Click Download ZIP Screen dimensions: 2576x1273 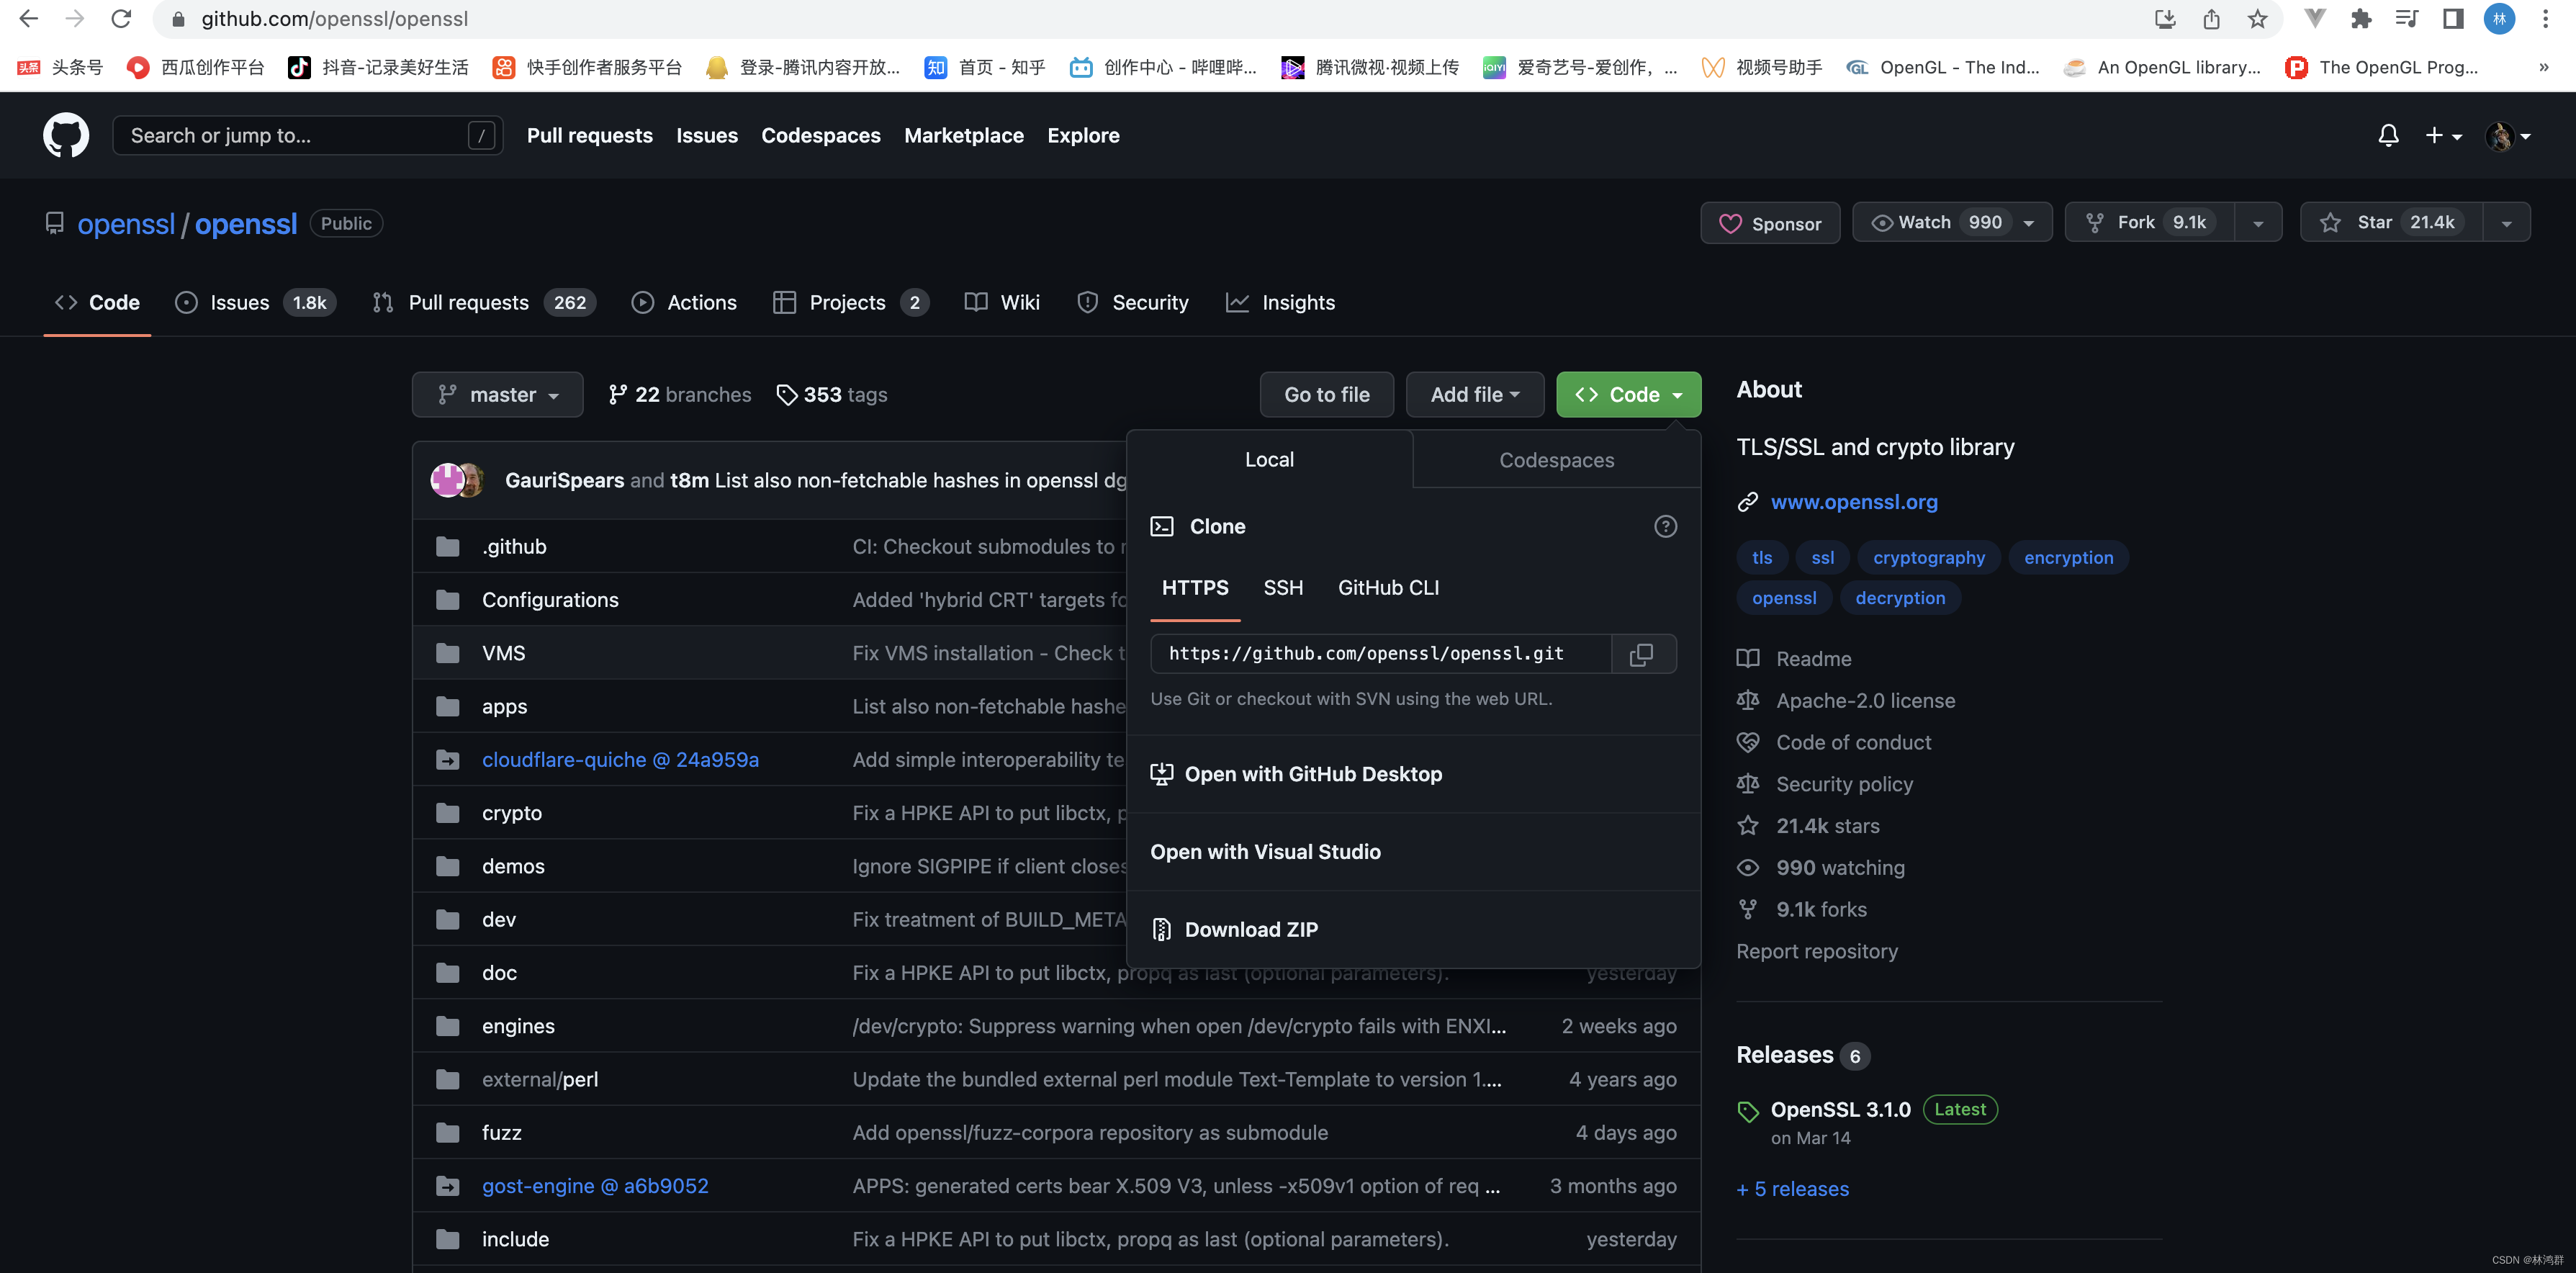1413,930
